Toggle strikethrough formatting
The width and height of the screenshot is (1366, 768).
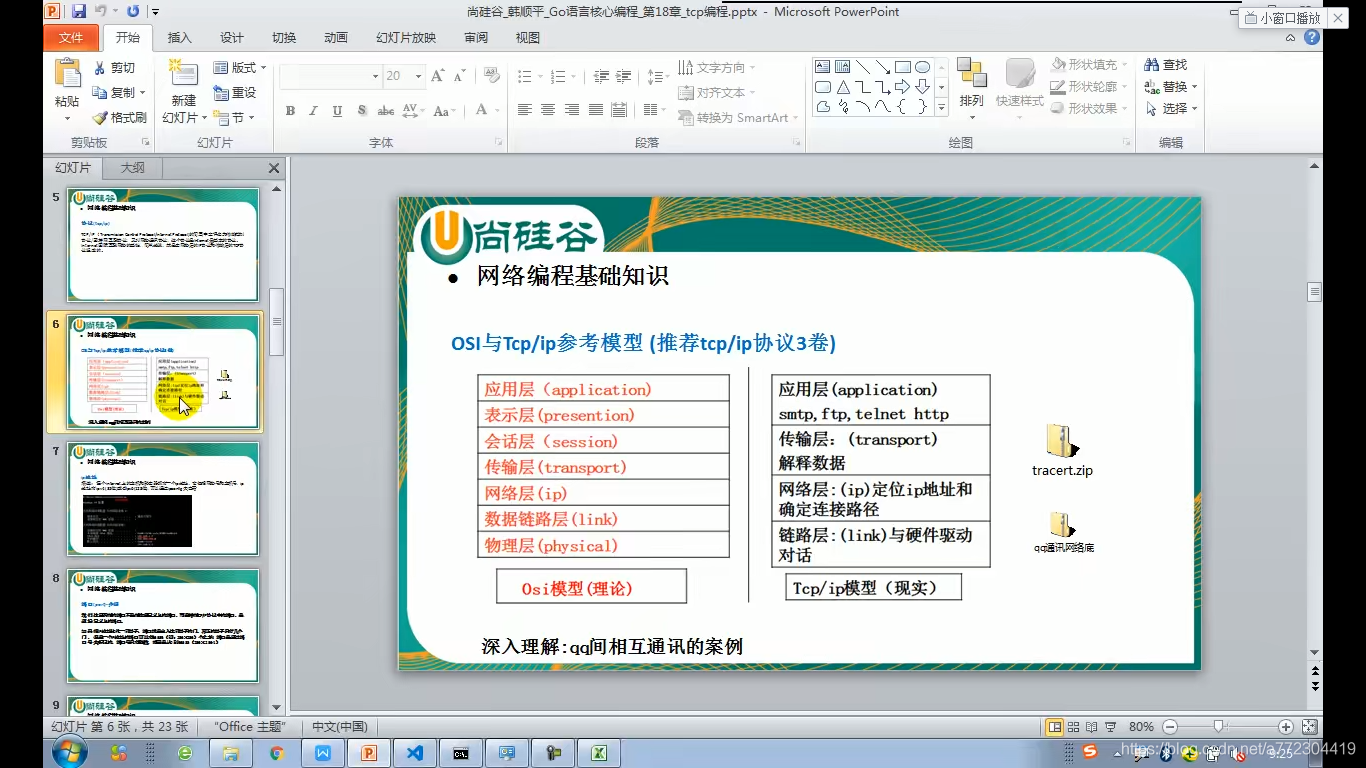click(384, 111)
